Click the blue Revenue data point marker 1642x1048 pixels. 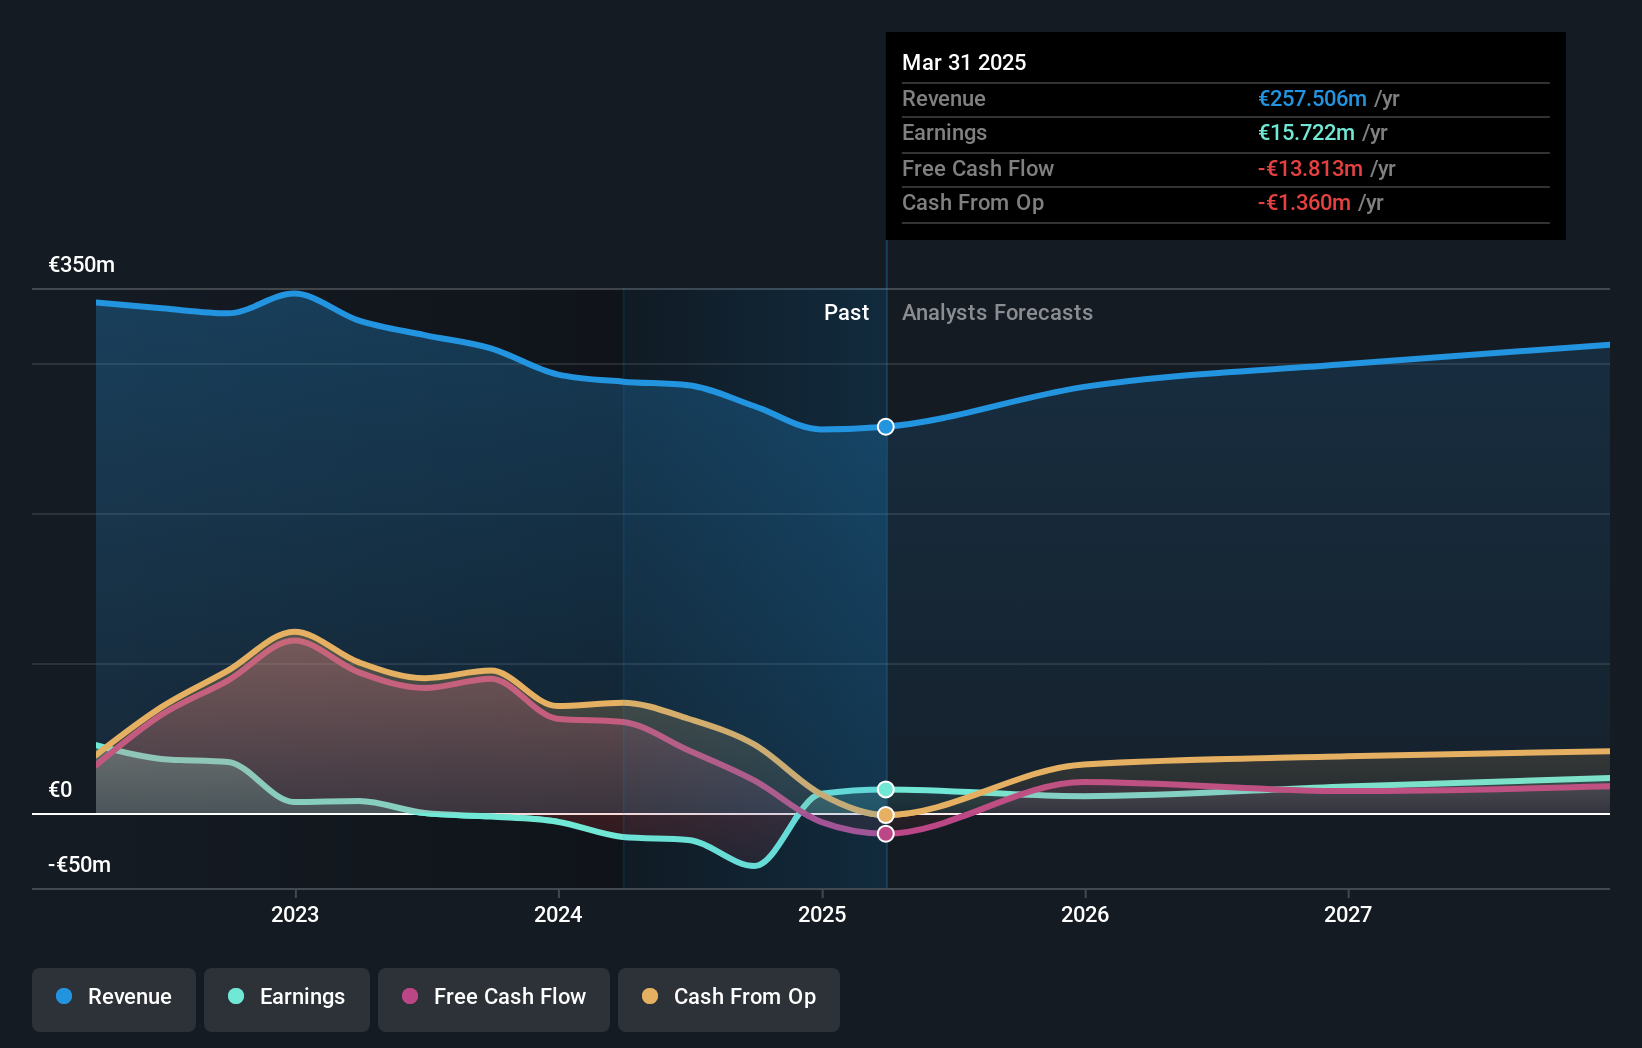886,427
